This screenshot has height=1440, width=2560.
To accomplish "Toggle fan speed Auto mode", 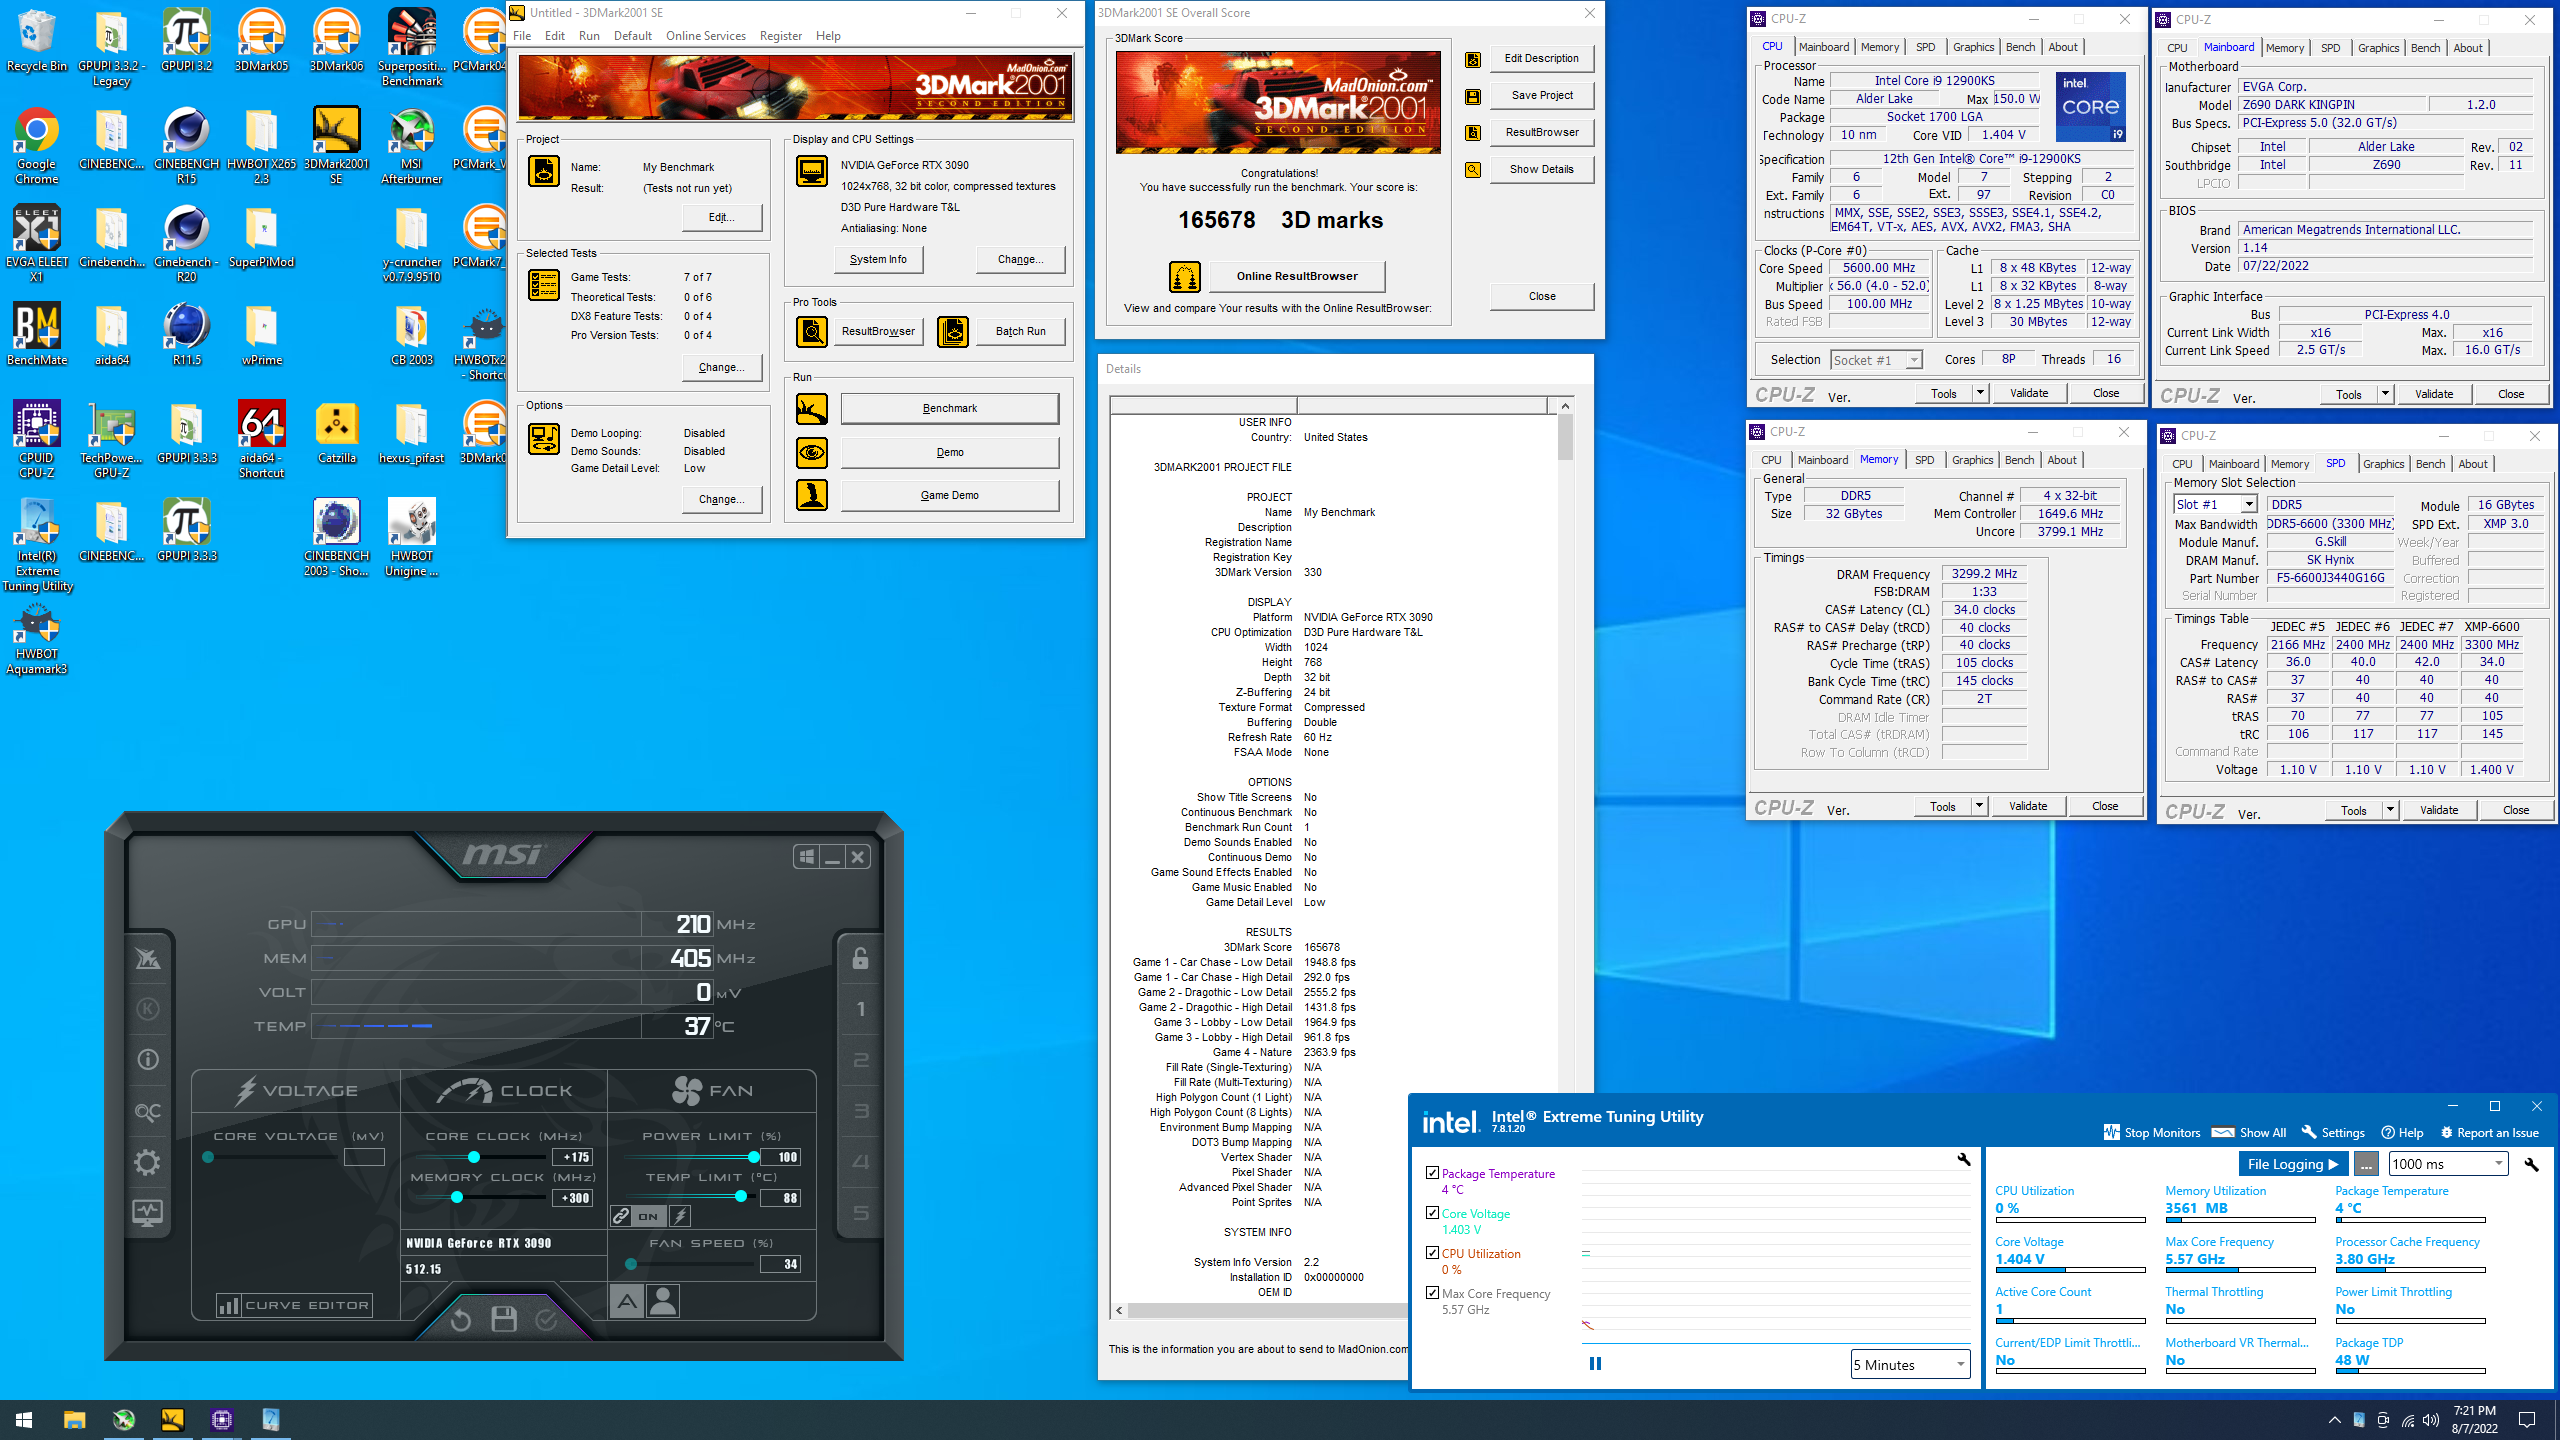I will tap(627, 1301).
